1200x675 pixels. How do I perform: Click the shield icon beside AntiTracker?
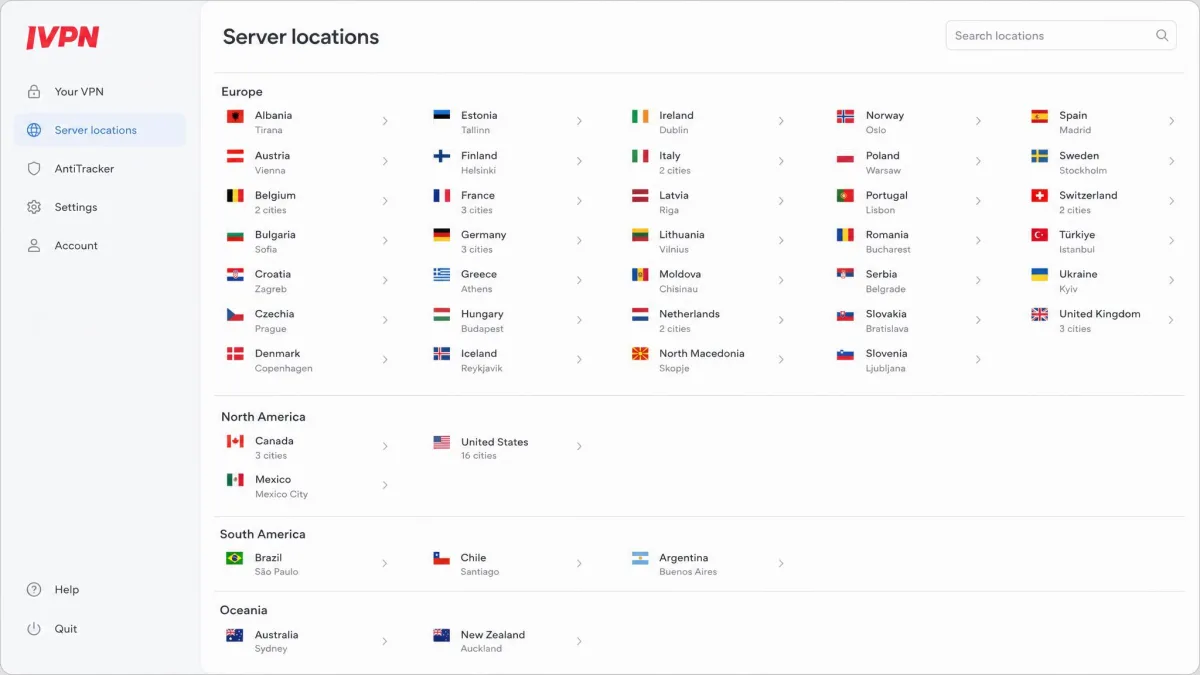click(34, 169)
